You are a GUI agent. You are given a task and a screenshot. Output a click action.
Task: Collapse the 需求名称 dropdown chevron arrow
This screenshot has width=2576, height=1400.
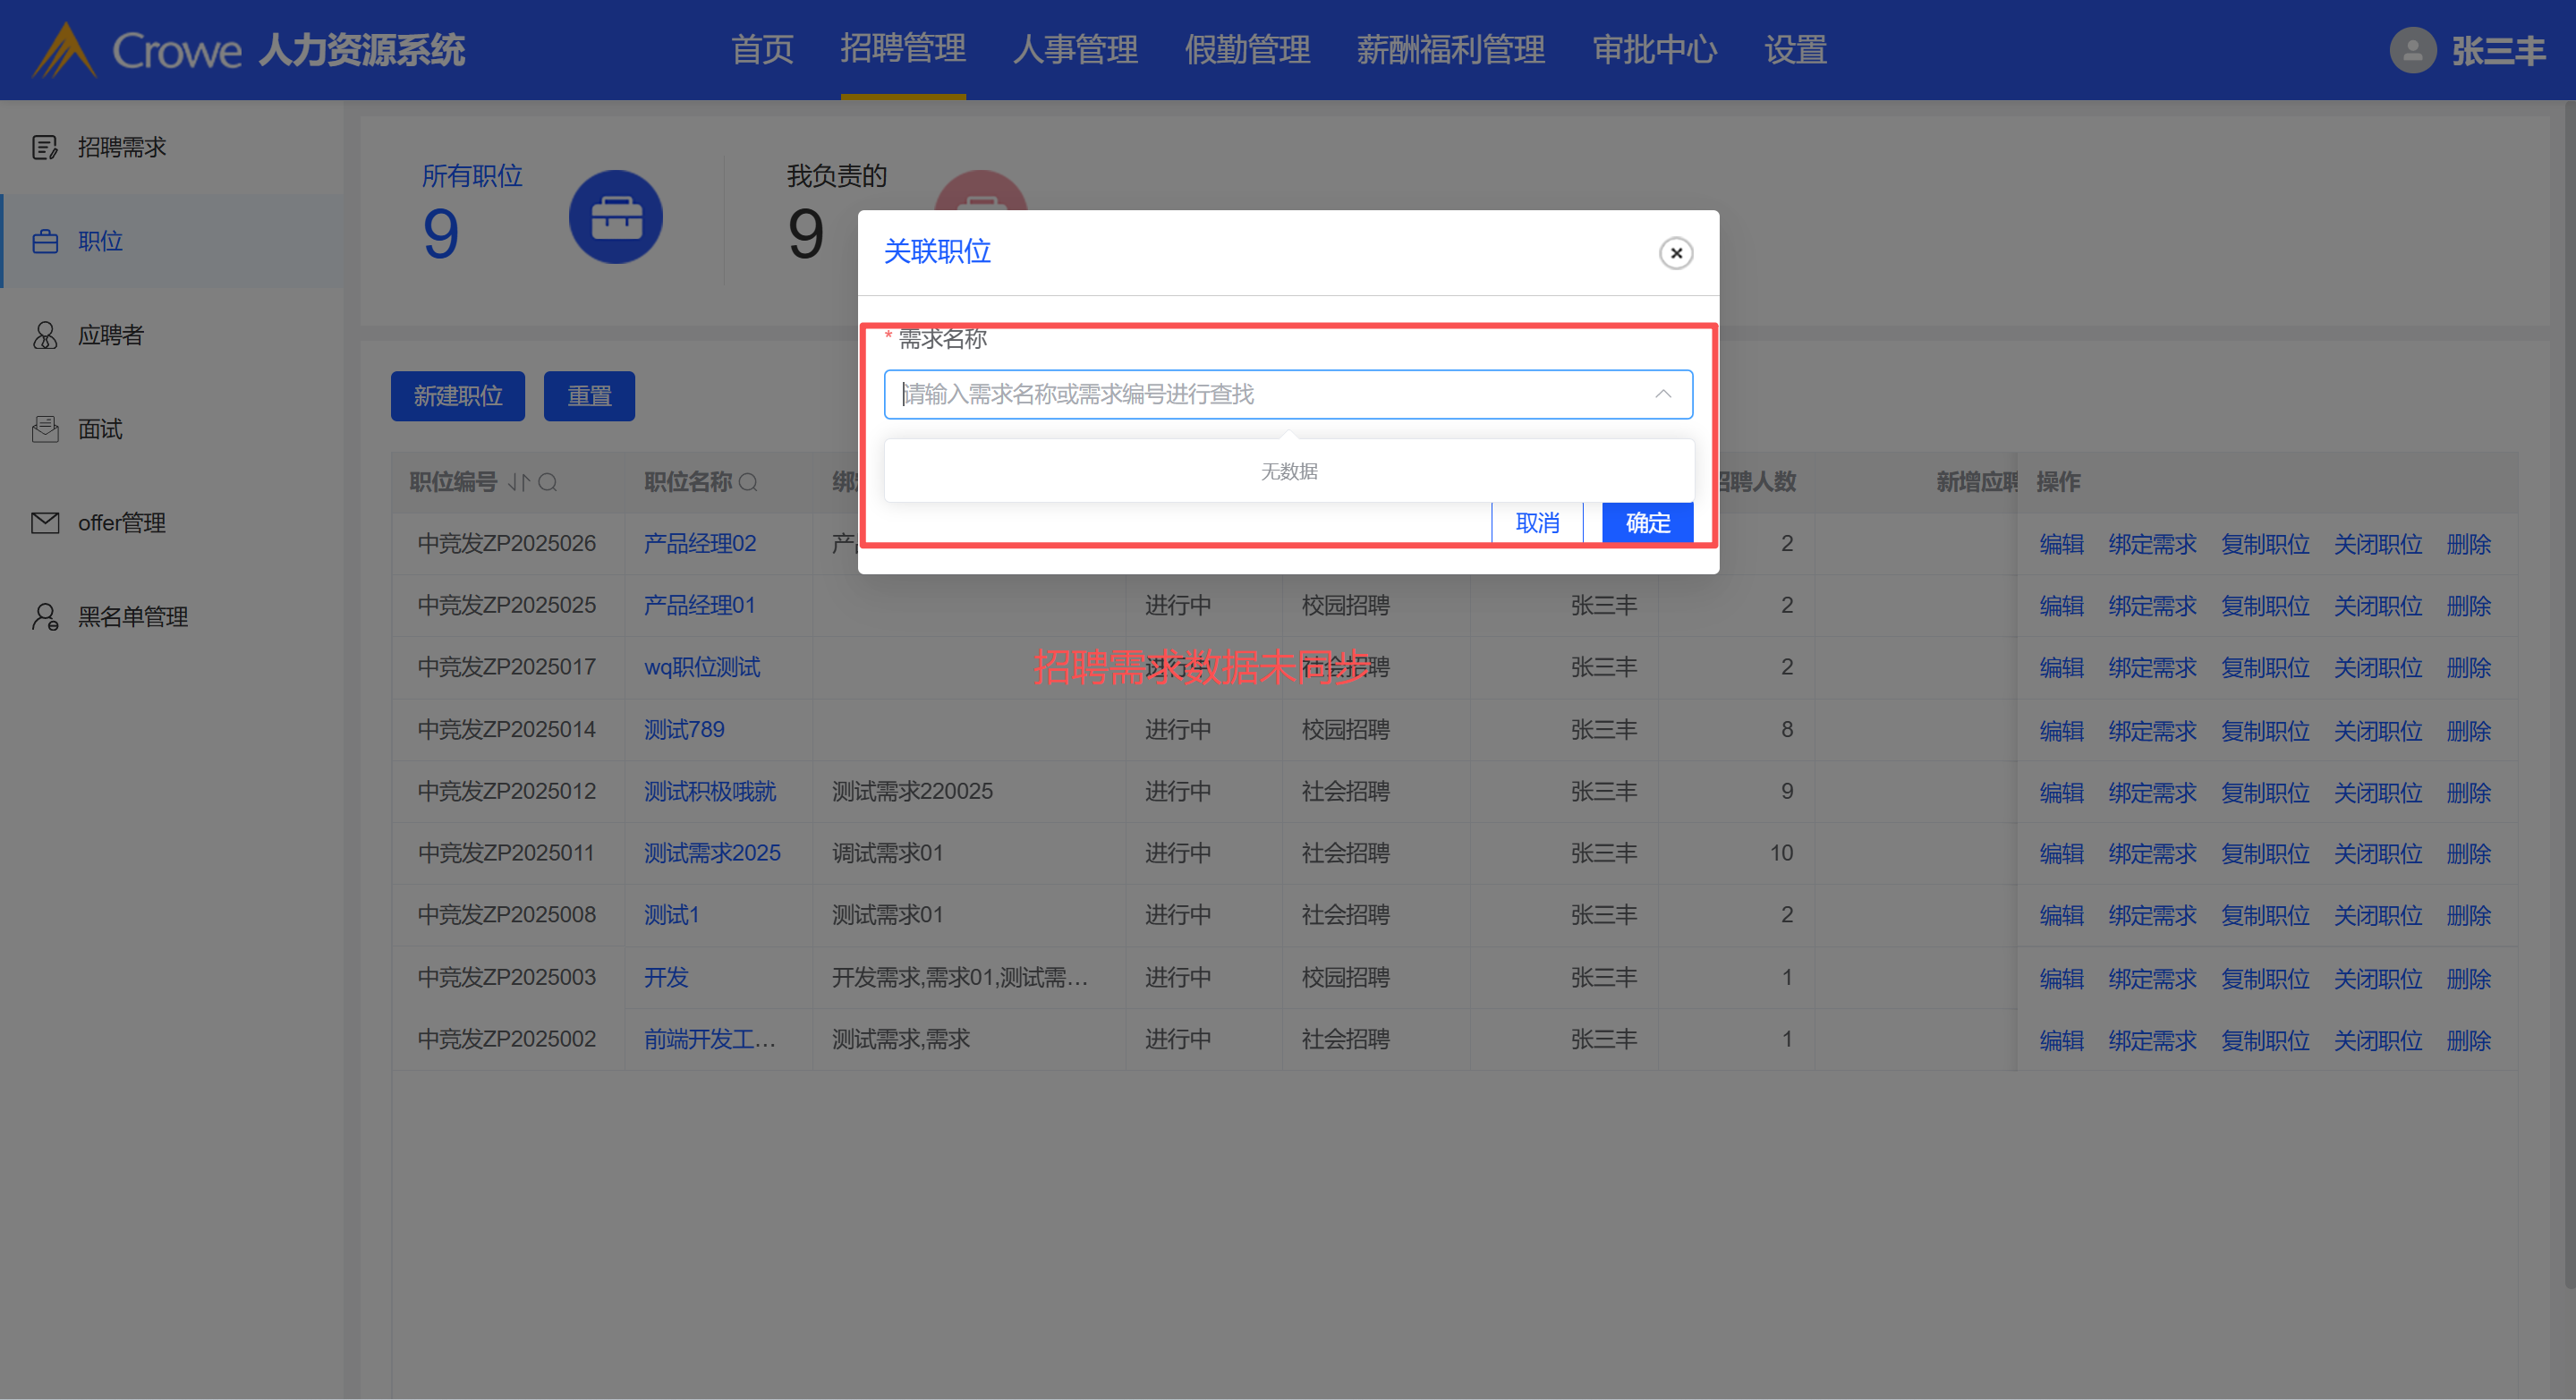click(1662, 394)
